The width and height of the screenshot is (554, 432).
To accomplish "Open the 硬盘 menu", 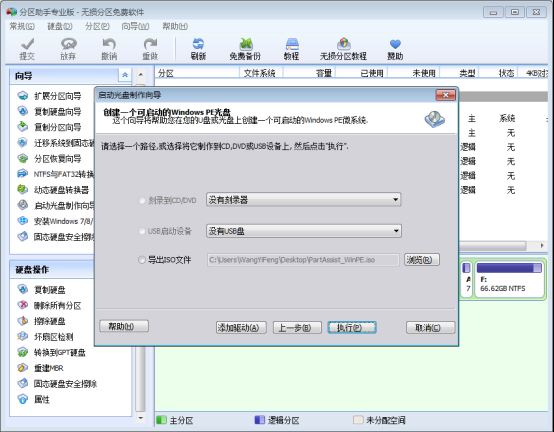I will 60,26.
